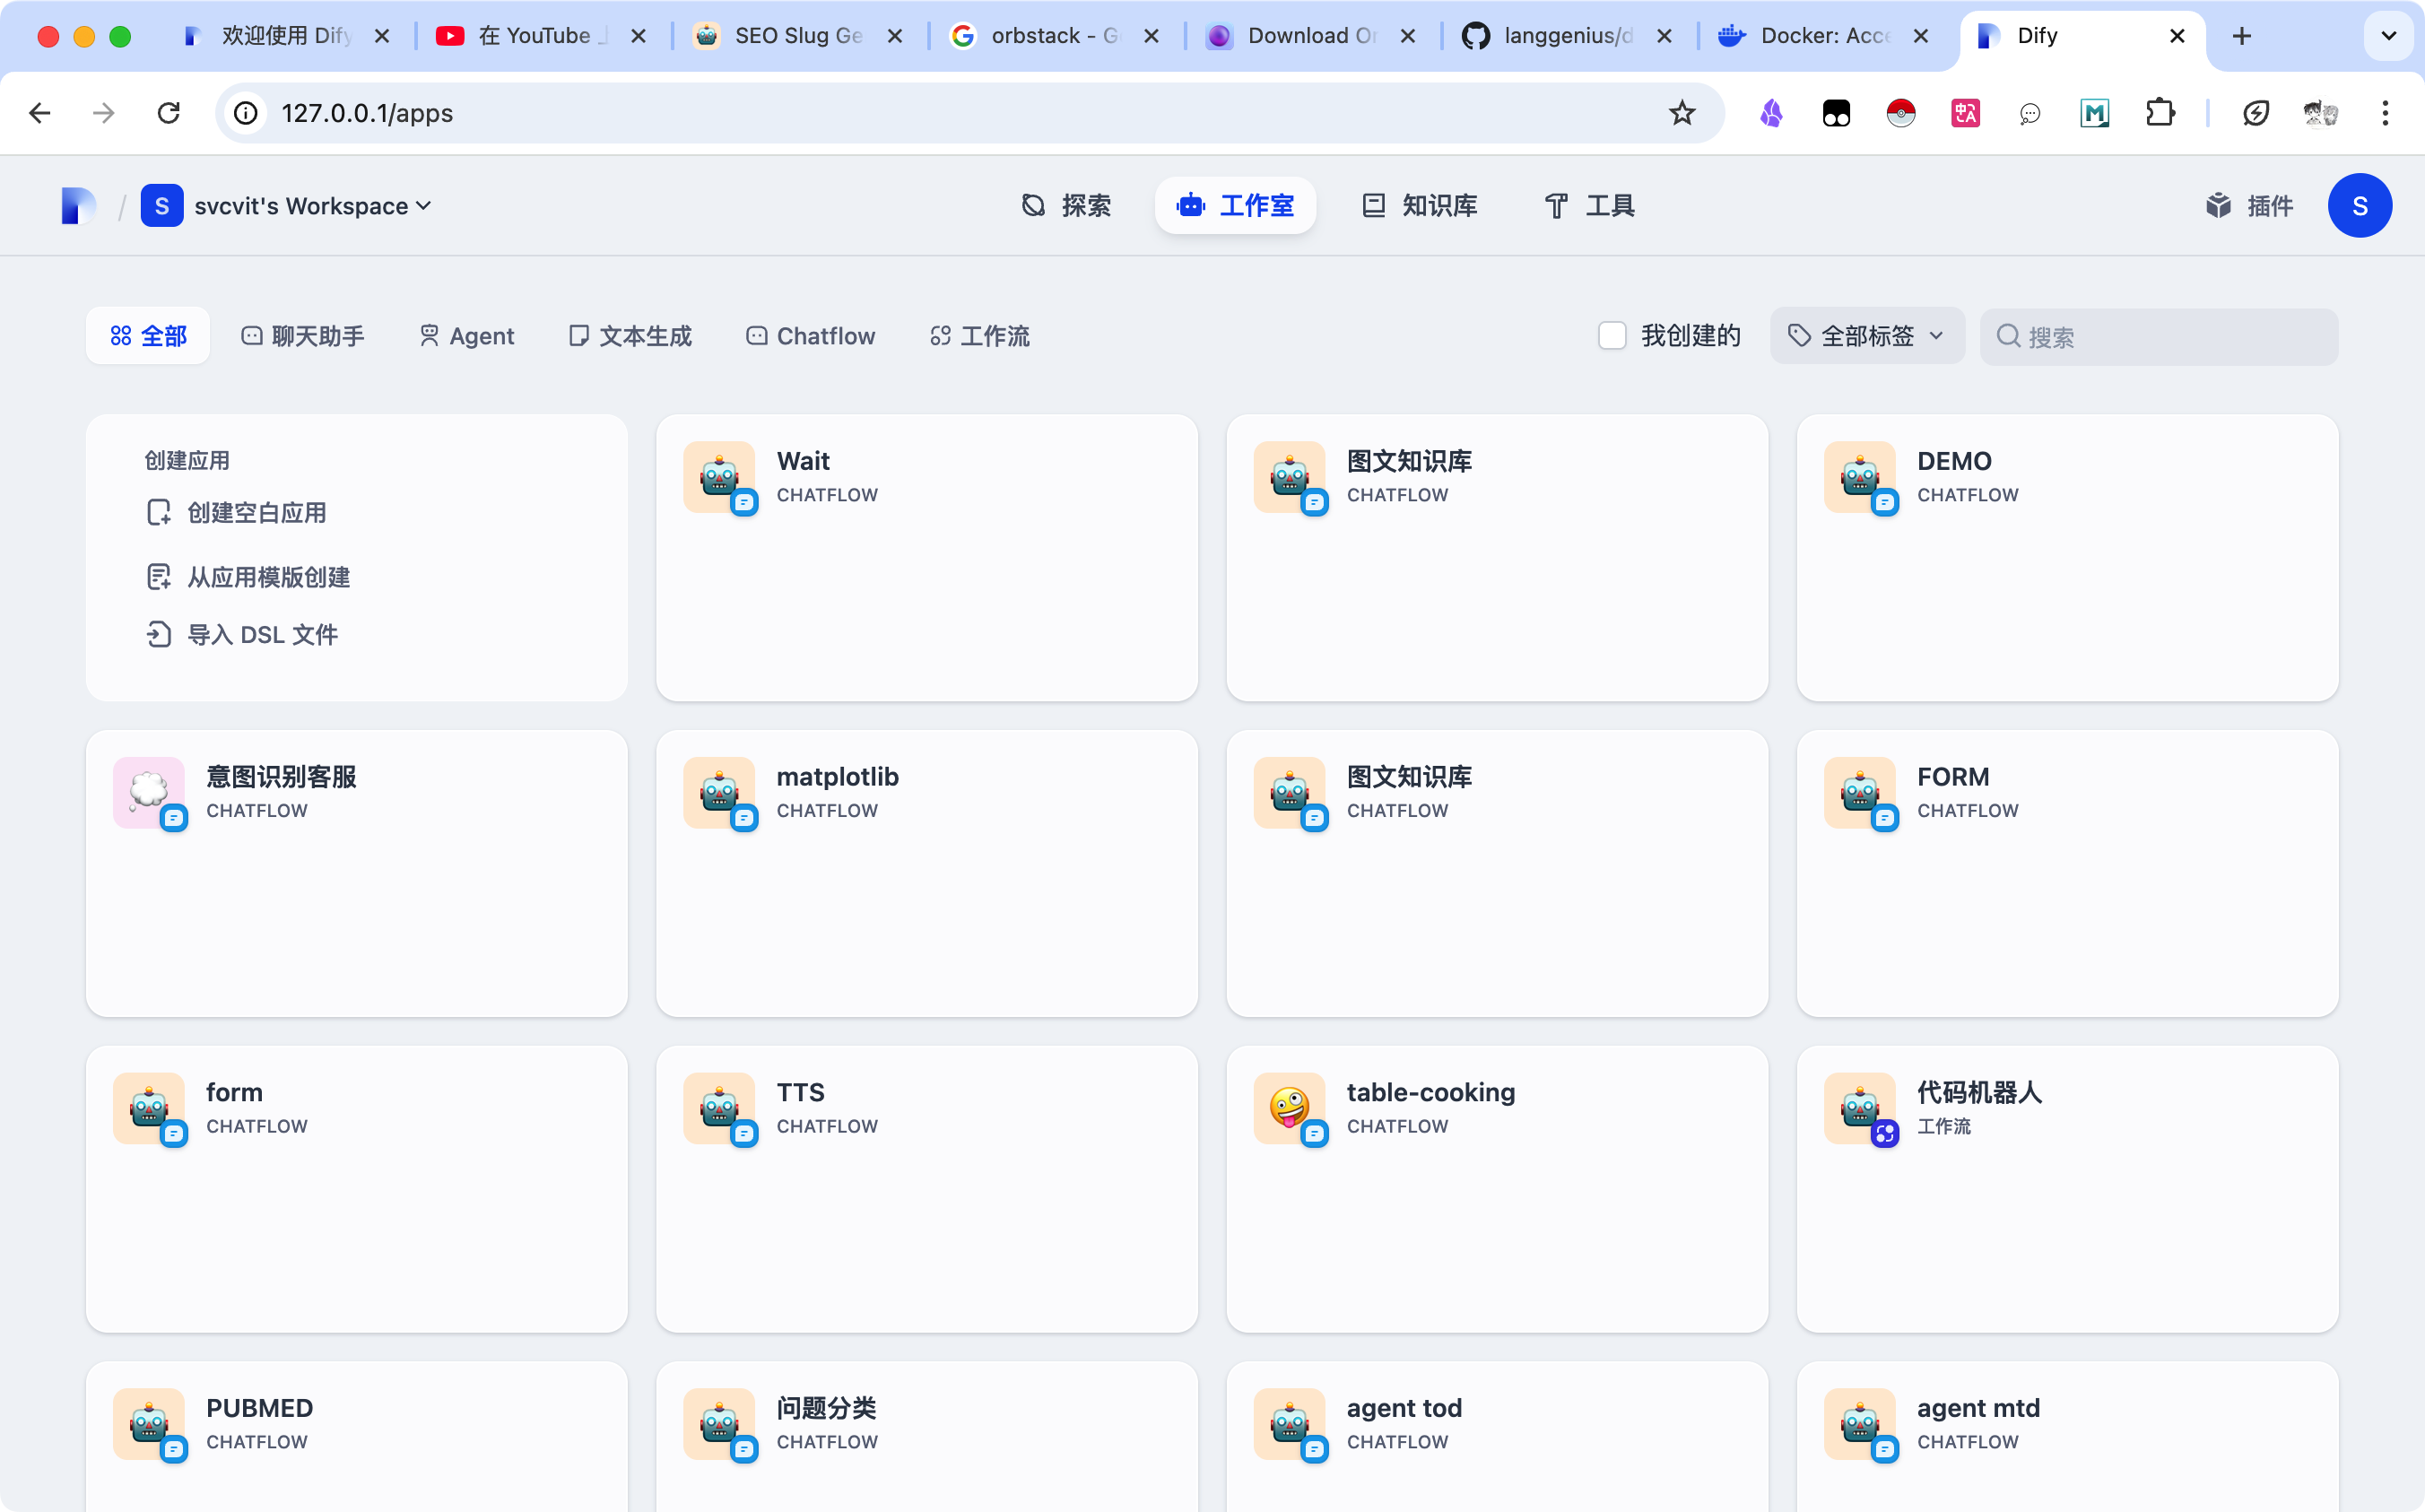Click the bookmark star in address bar
Image resolution: width=2425 pixels, height=1512 pixels.
pyautogui.click(x=1683, y=113)
